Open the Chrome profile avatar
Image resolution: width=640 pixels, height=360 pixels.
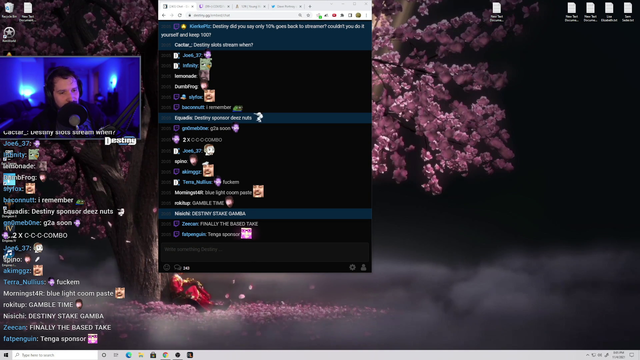pyautogui.click(x=358, y=15)
